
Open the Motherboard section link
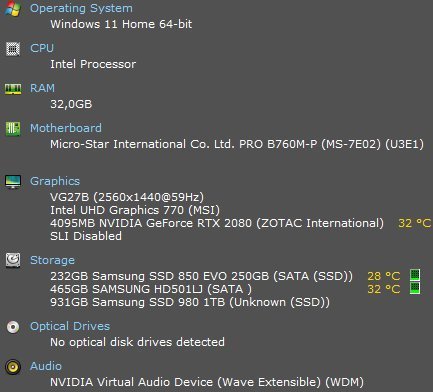(66, 128)
